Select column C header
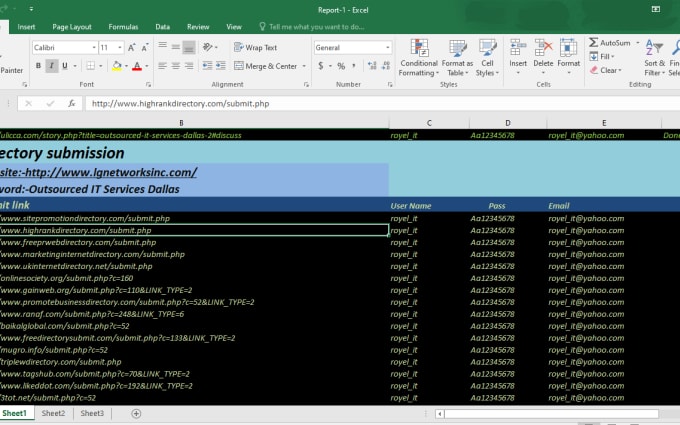The image size is (680, 425). point(429,123)
